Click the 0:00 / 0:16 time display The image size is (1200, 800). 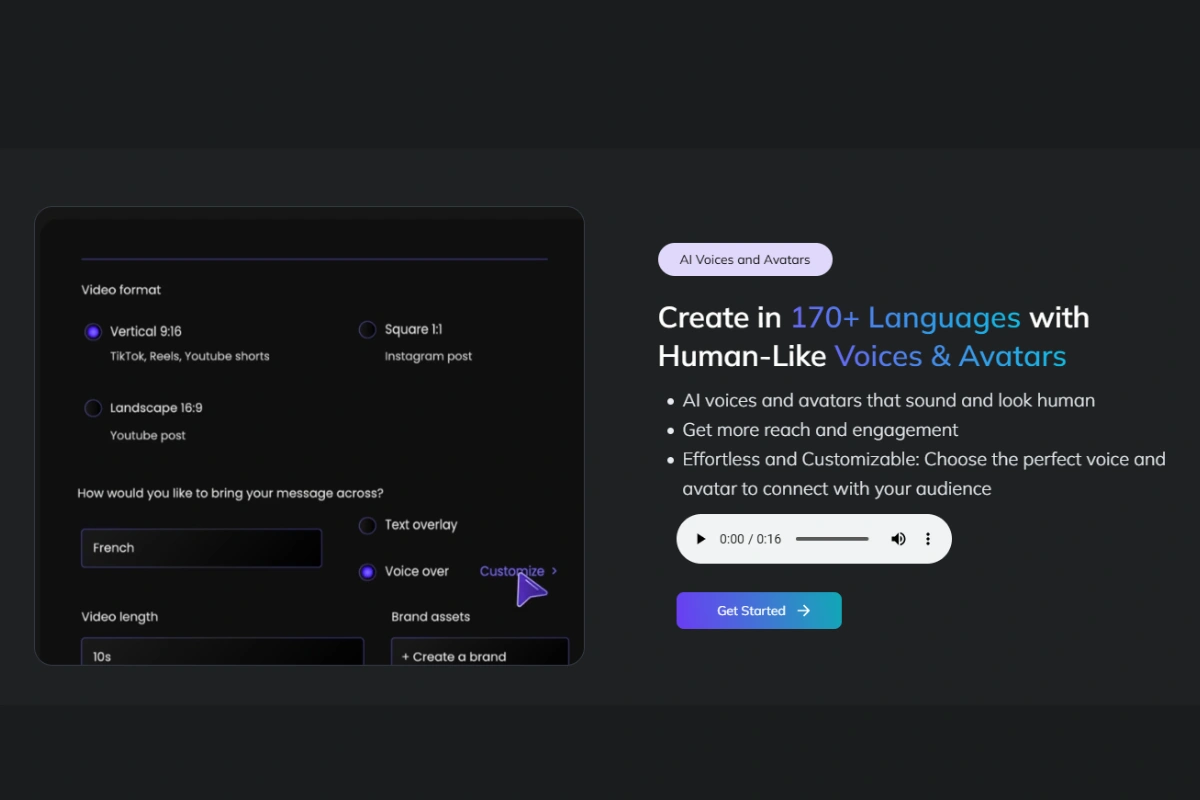pyautogui.click(x=750, y=539)
